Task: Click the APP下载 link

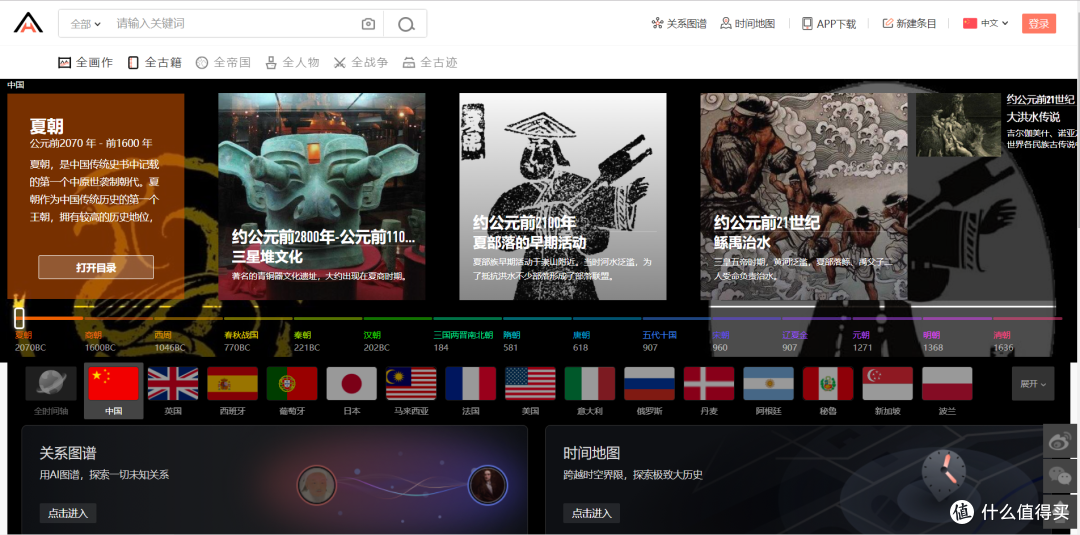Action: tap(829, 23)
